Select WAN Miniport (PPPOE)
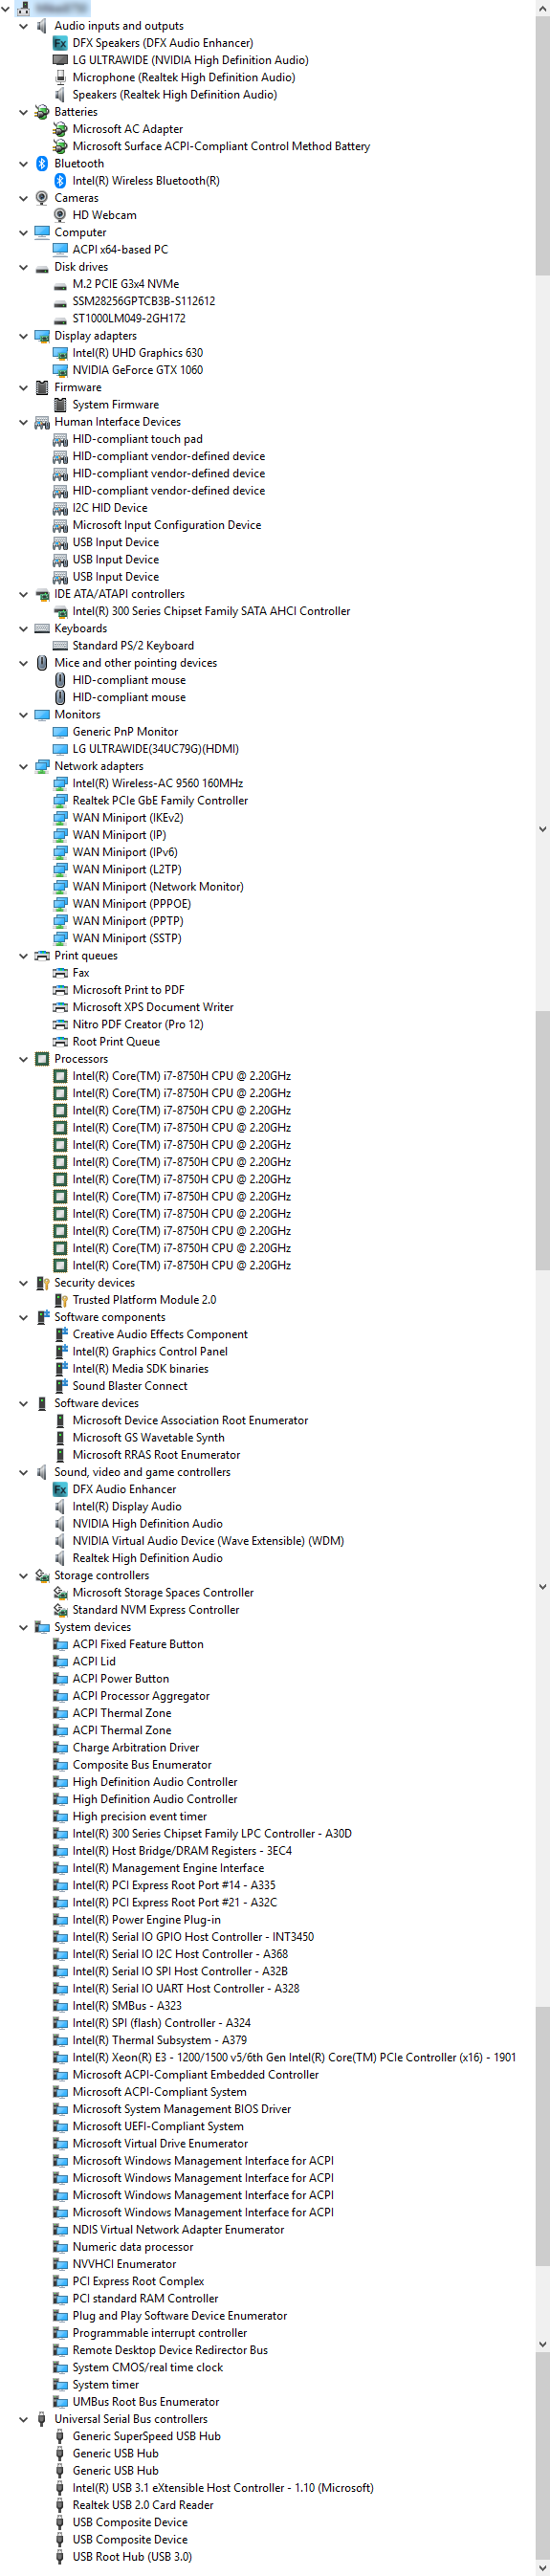 (x=132, y=904)
